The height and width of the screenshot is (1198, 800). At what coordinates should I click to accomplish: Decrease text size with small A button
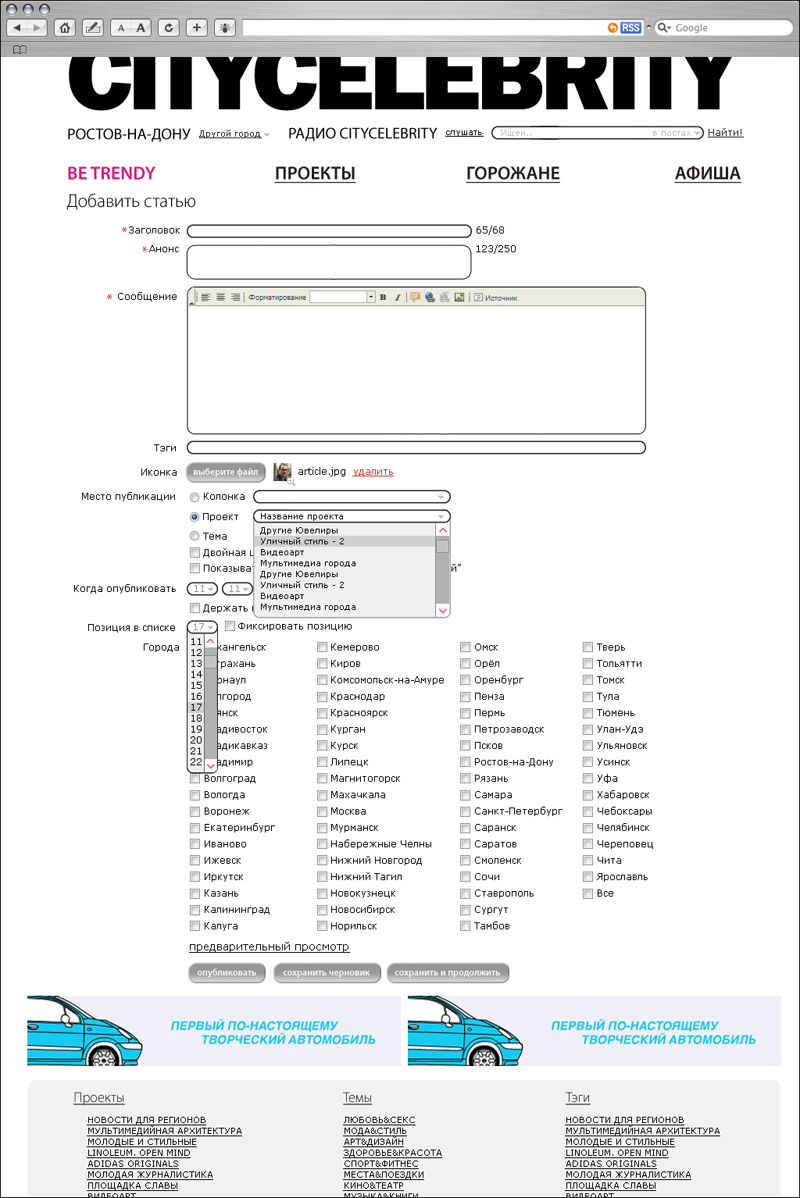point(121,28)
